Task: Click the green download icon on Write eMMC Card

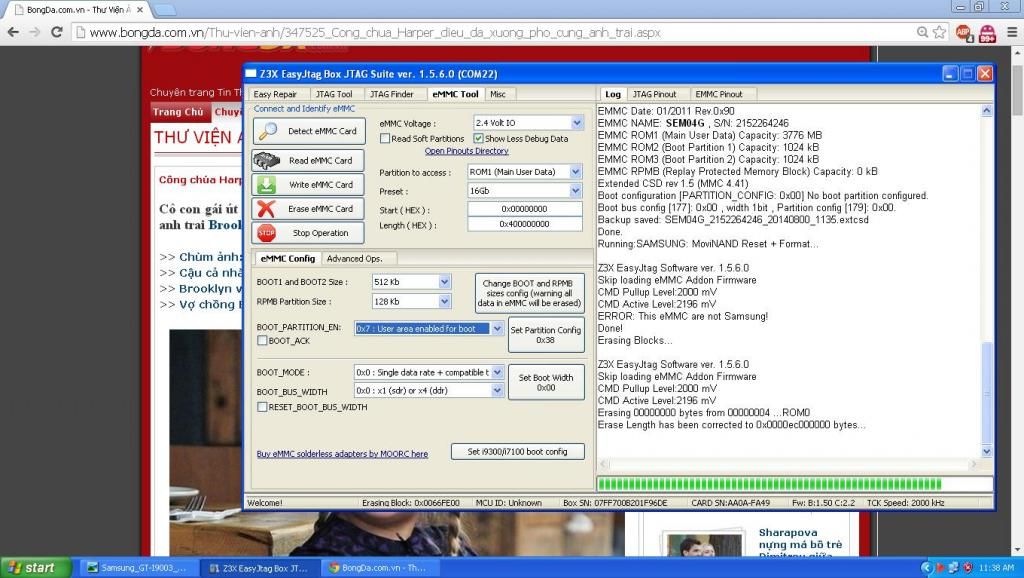Action: [x=266, y=185]
